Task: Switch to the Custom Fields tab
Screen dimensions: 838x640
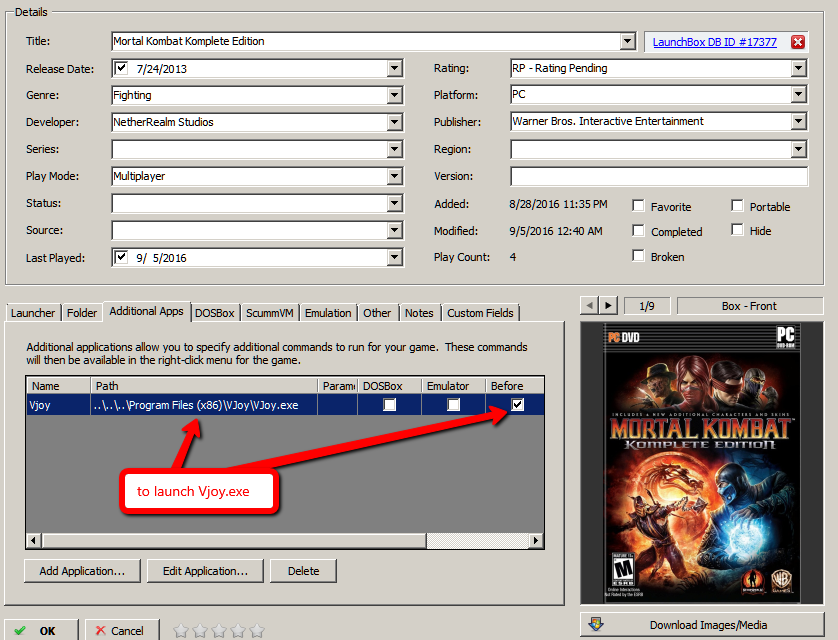Action: point(480,313)
